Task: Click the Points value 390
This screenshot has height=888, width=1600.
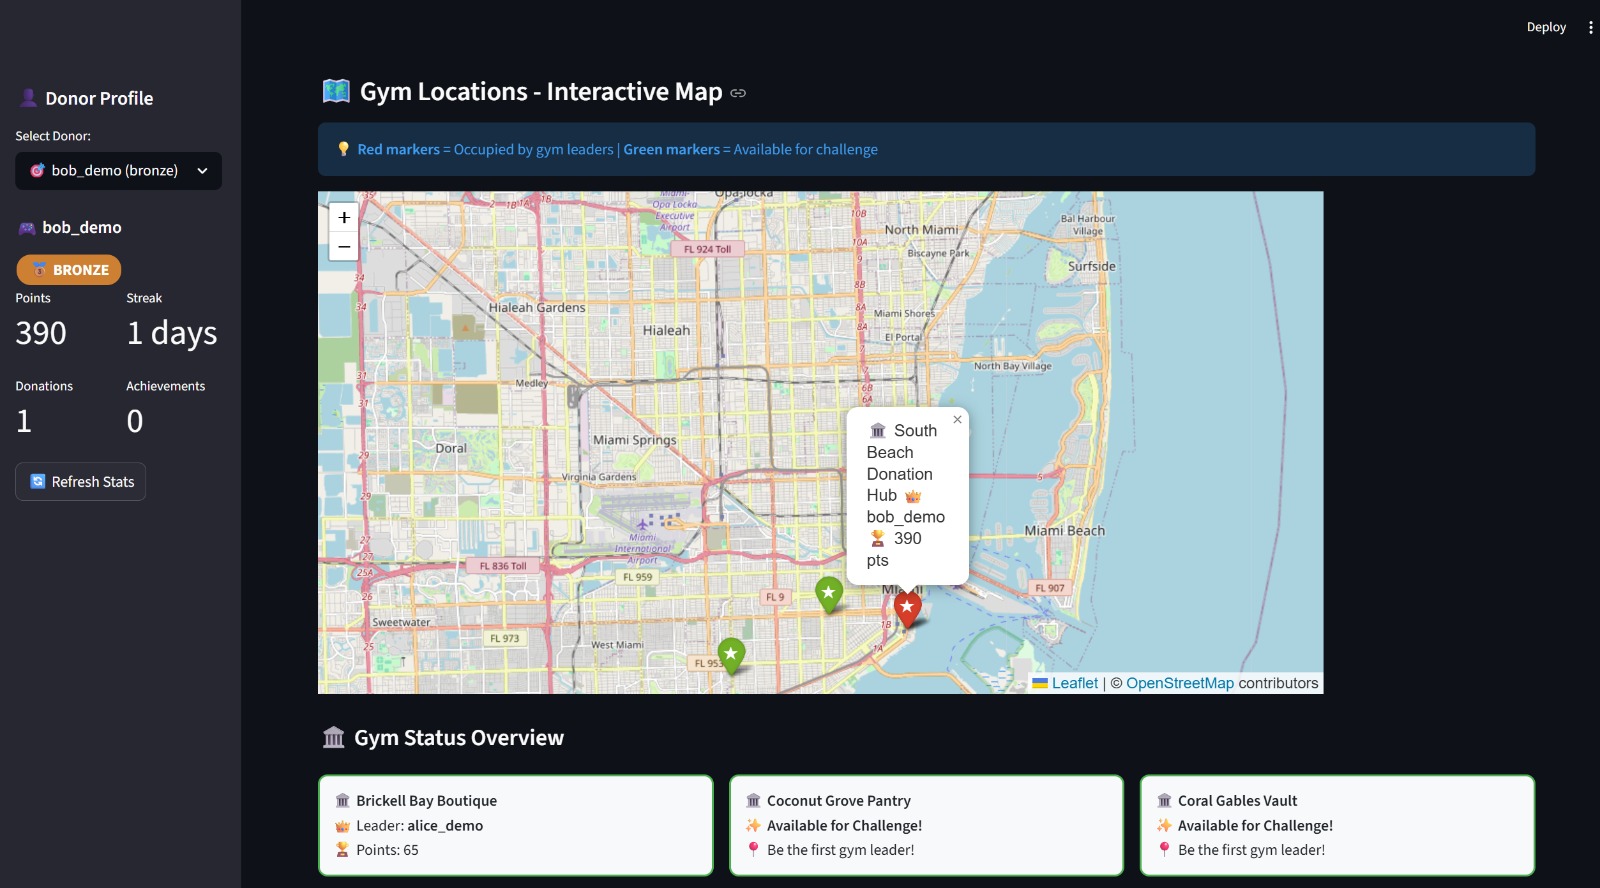Action: pyautogui.click(x=41, y=333)
